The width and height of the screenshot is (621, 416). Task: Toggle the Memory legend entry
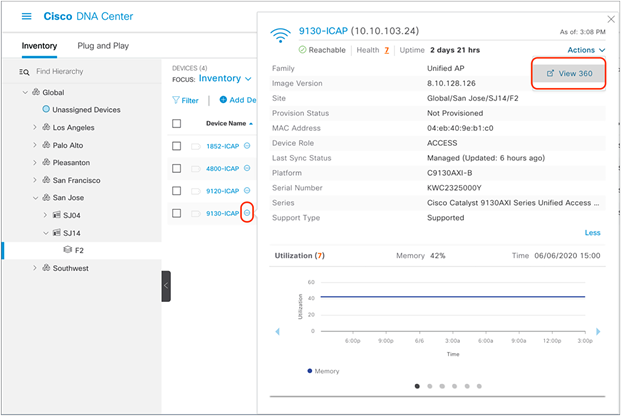point(324,371)
